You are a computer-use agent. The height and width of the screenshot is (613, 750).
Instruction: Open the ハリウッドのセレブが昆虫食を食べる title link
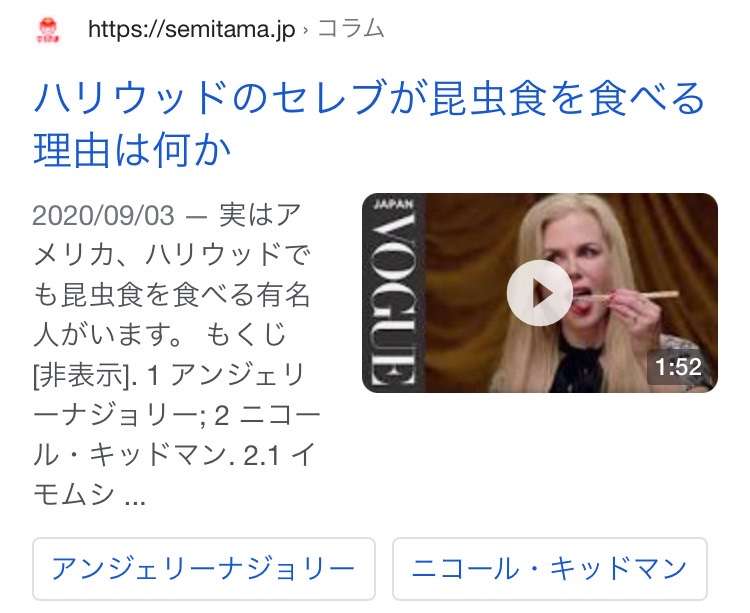[368, 99]
